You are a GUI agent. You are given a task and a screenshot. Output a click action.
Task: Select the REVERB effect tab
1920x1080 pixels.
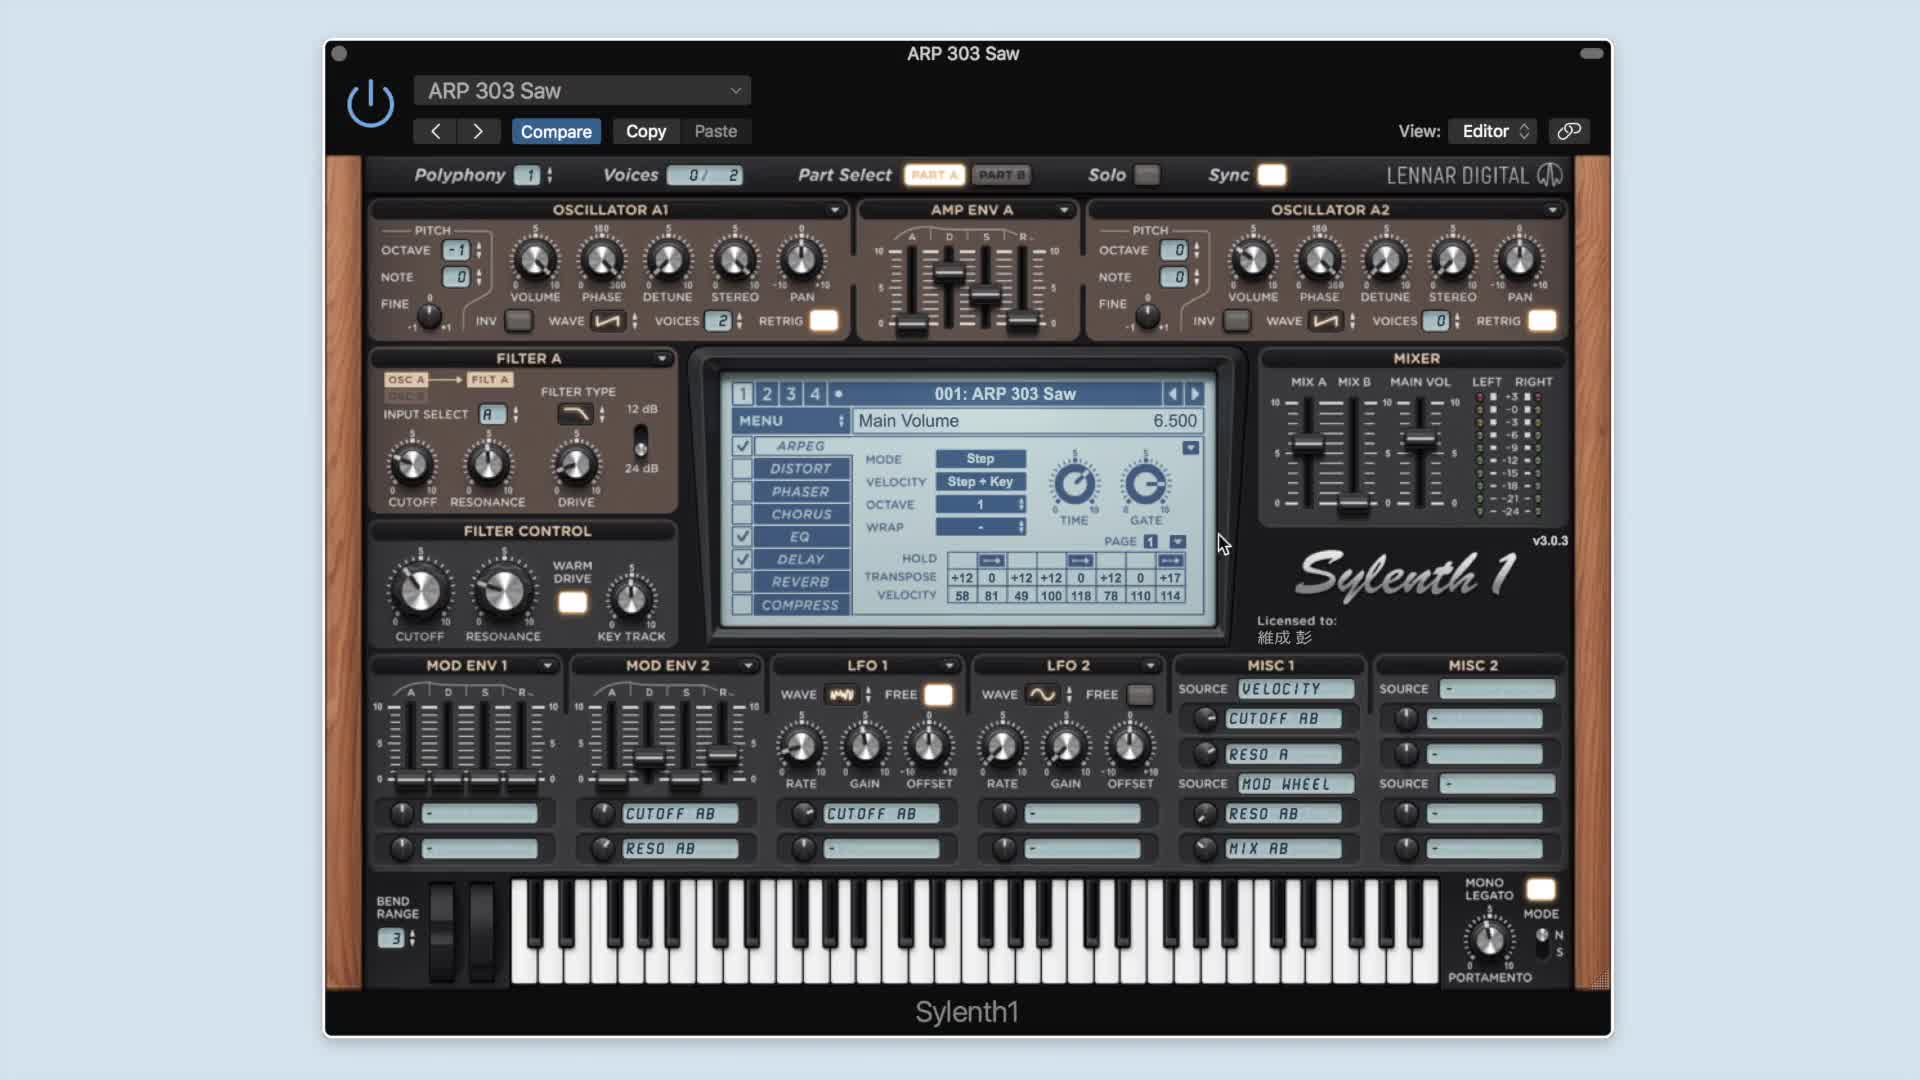coord(800,582)
